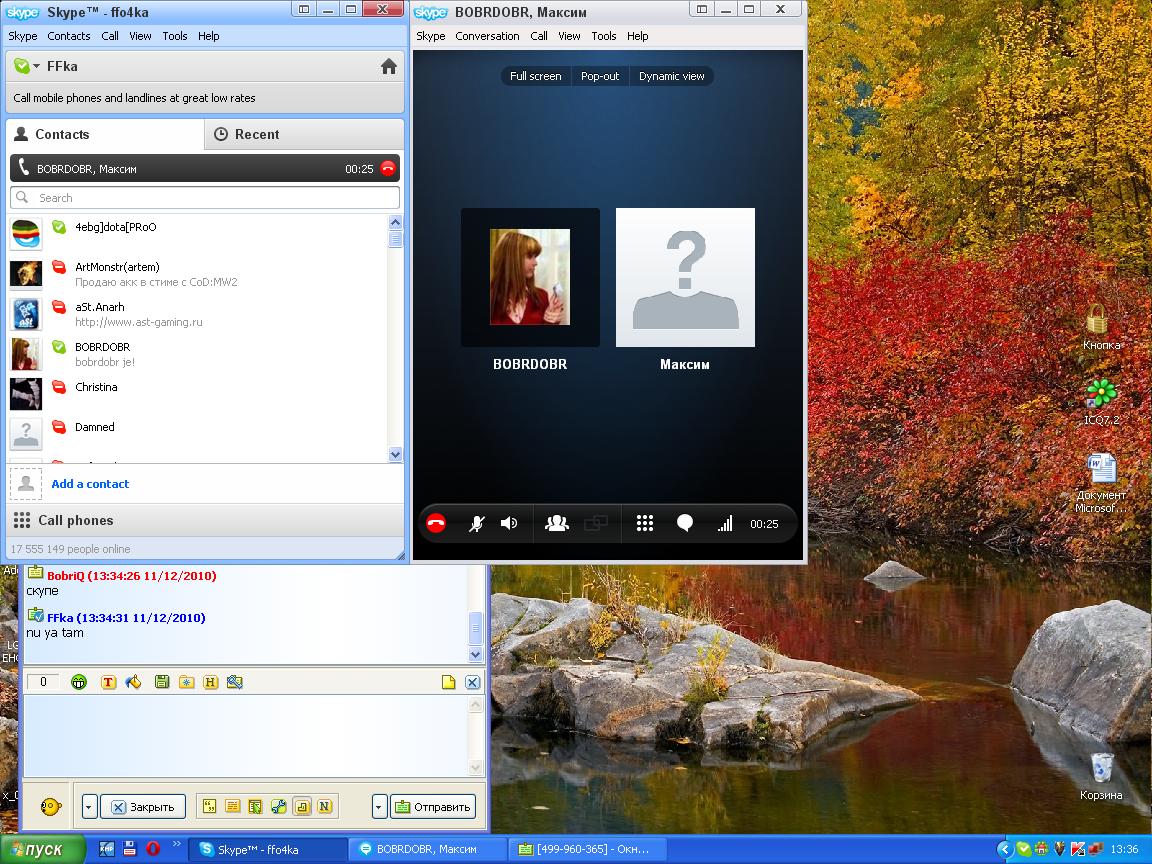Viewport: 1152px width, 864px height.
Task: Toggle the pressed yellow button beside the wrench
Action: (302, 806)
